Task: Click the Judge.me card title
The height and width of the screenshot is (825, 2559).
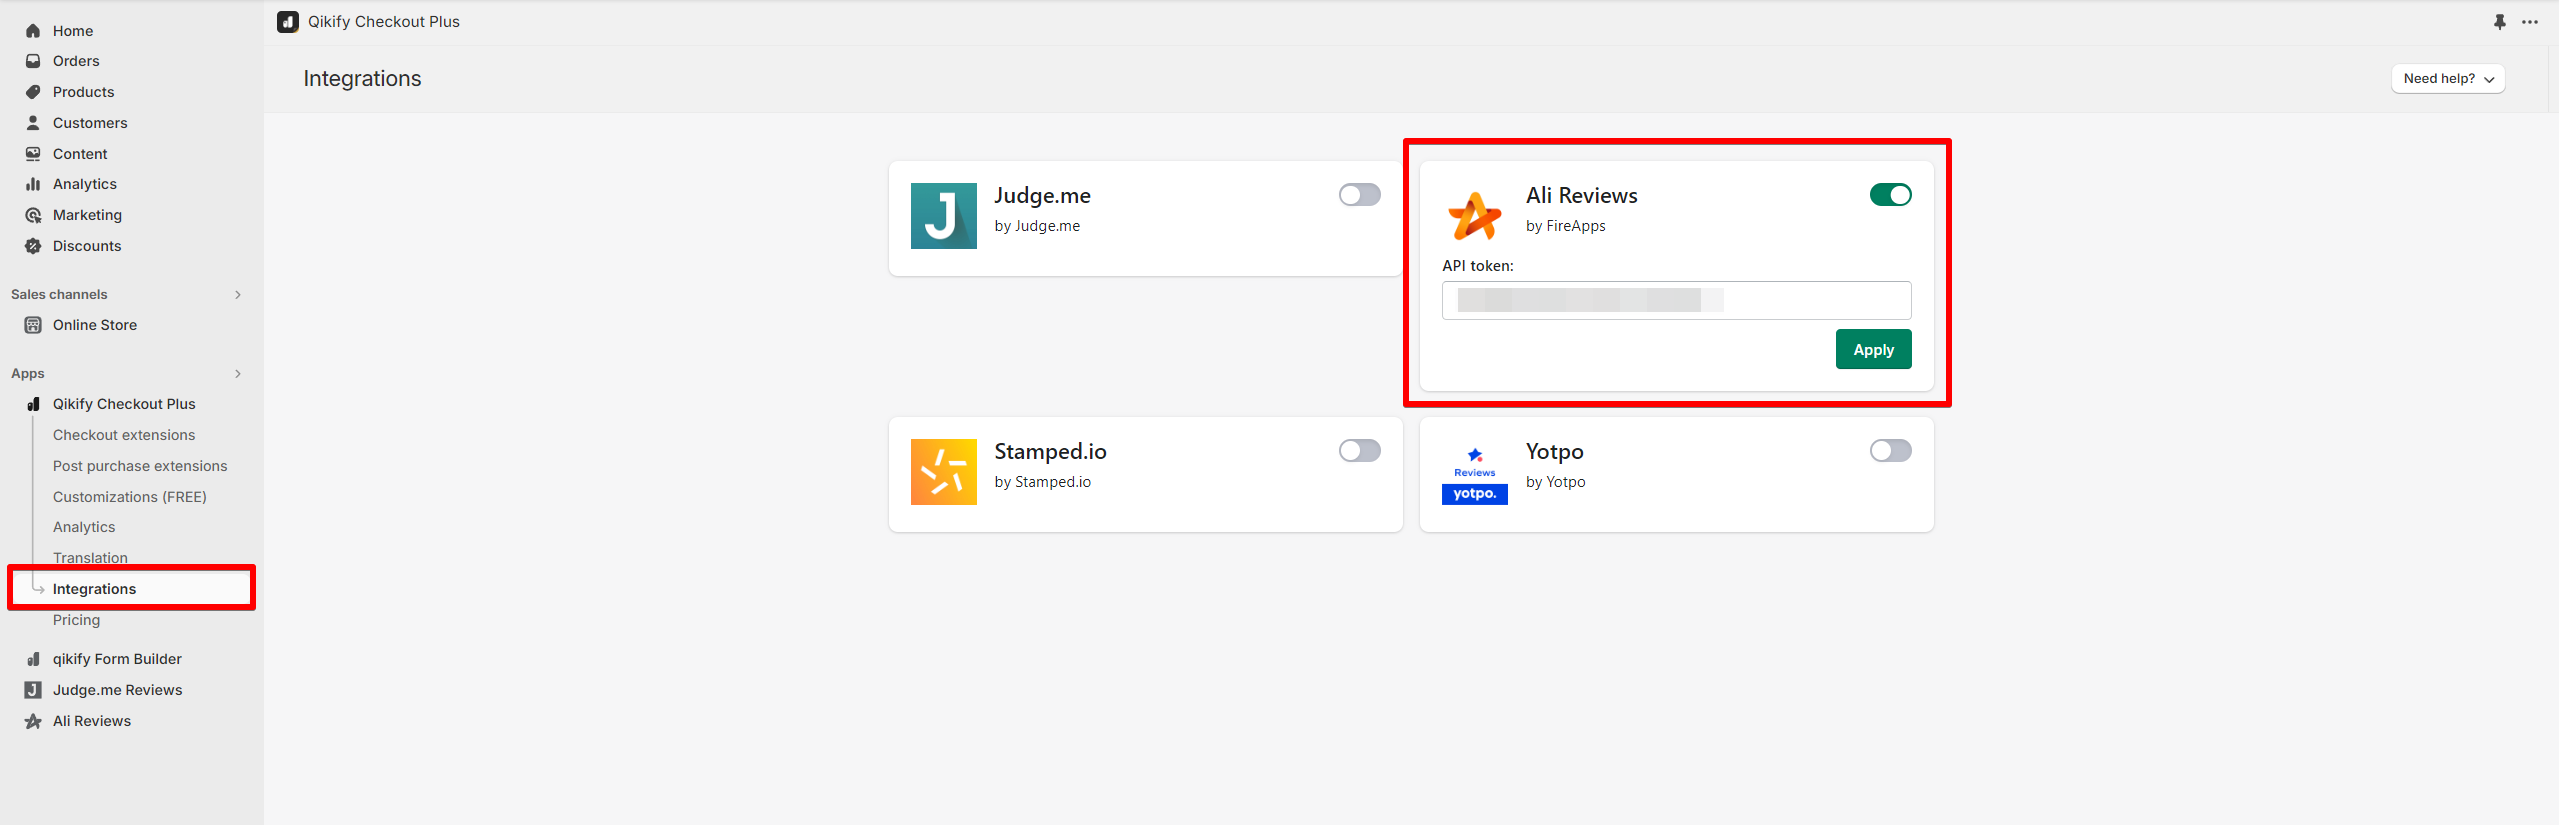Action: coord(1042,196)
